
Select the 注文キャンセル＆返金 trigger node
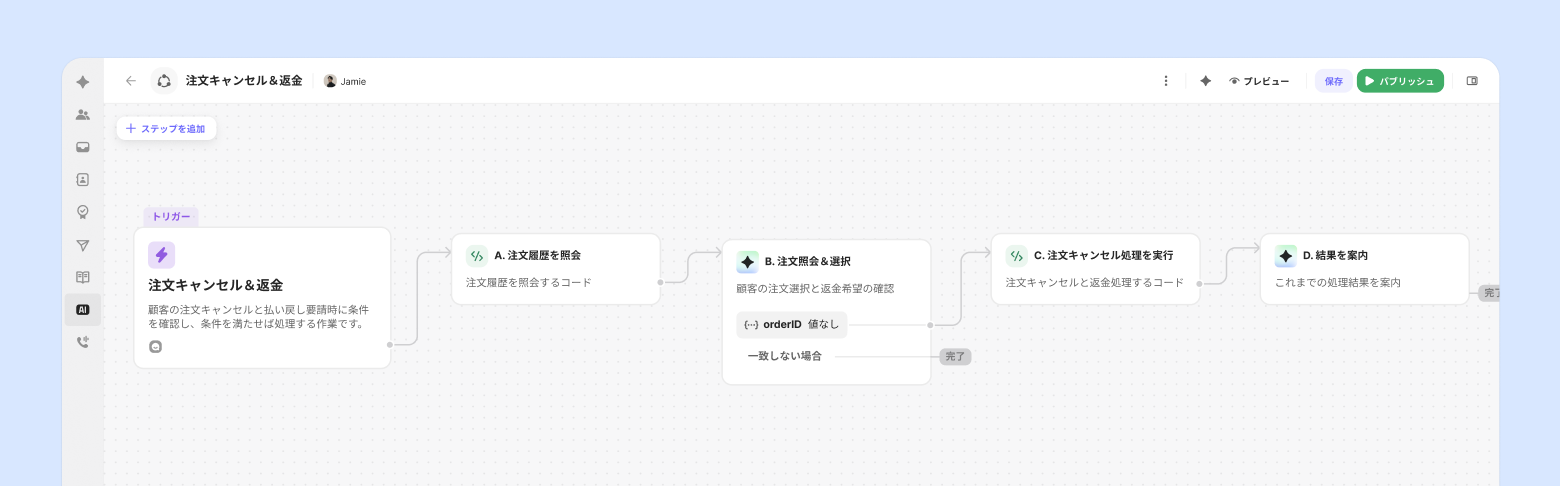click(262, 298)
